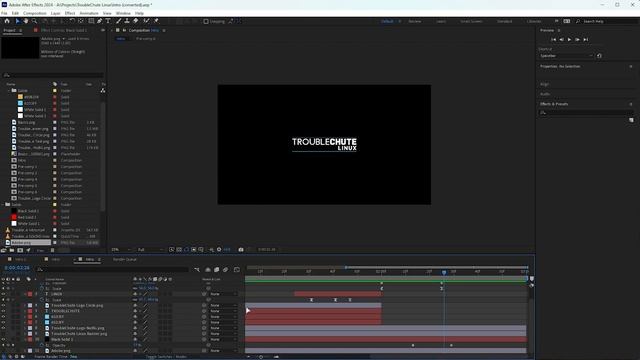The width and height of the screenshot is (640, 360).
Task: Create a new composition from Project panel
Action: pos(20,250)
